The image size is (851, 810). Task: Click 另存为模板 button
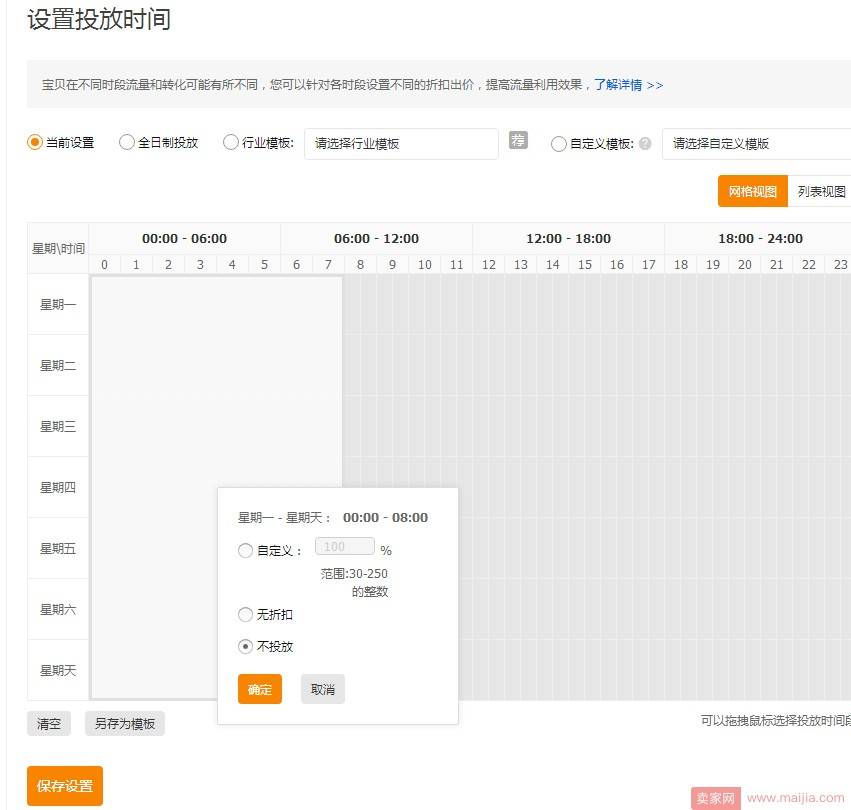[x=125, y=724]
